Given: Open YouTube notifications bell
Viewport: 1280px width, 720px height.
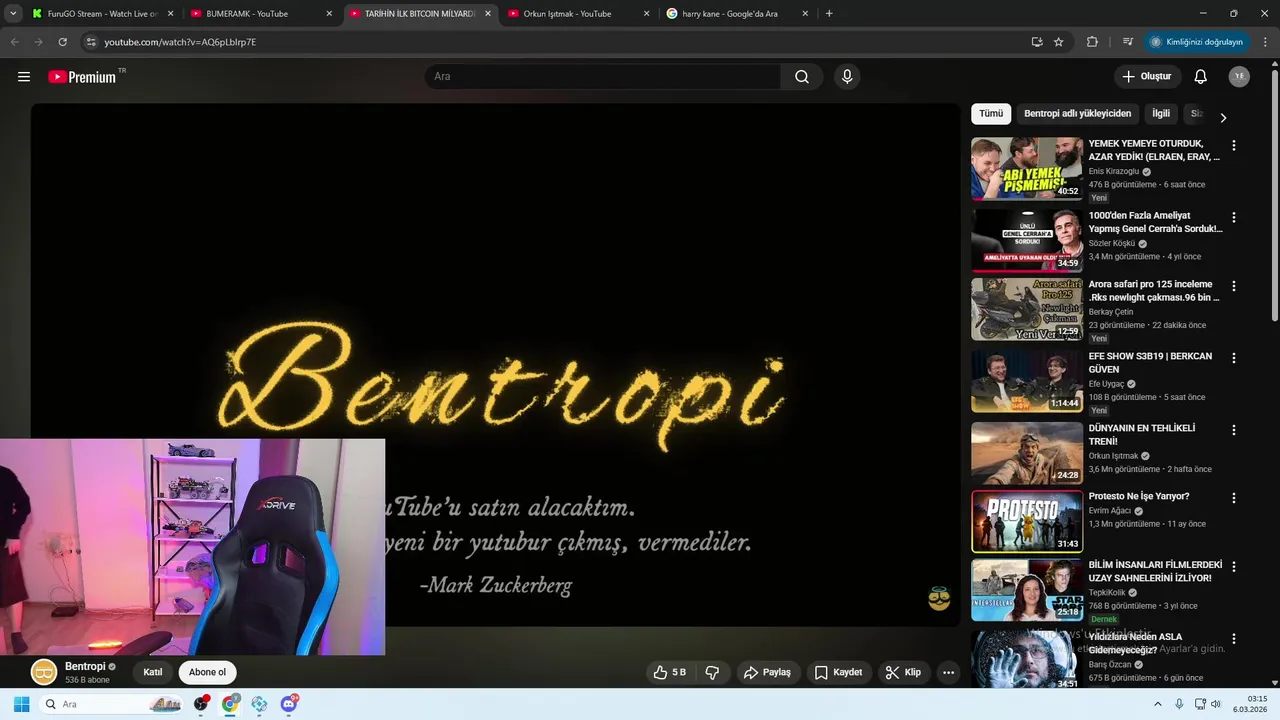Looking at the screenshot, I should point(1201,77).
